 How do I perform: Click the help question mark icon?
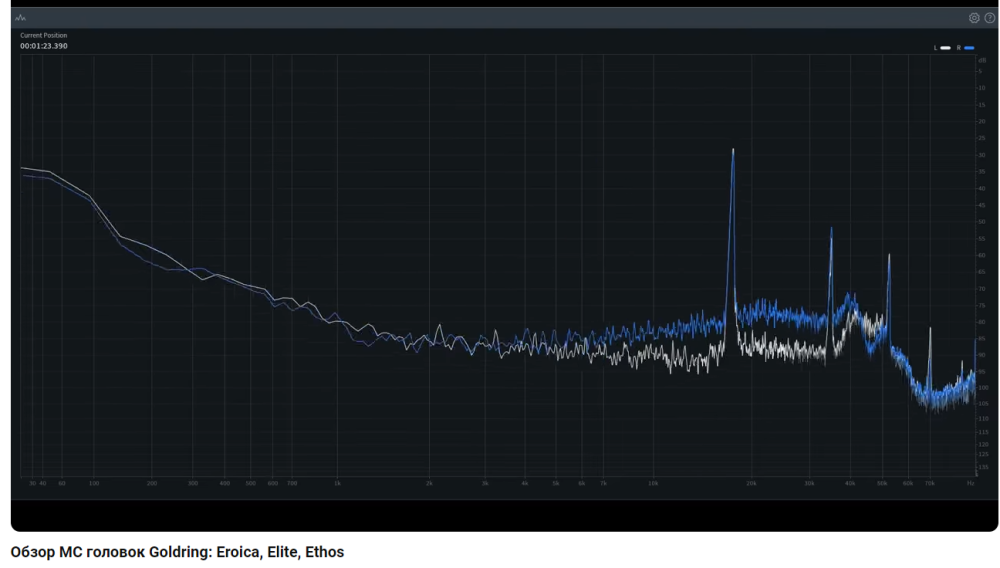(x=989, y=18)
